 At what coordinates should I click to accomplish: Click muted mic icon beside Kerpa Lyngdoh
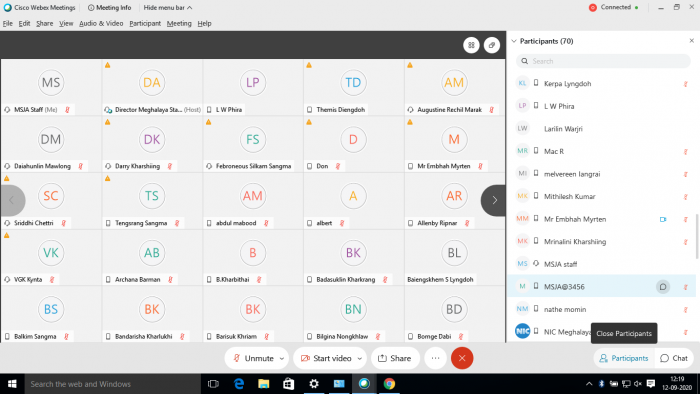click(685, 84)
